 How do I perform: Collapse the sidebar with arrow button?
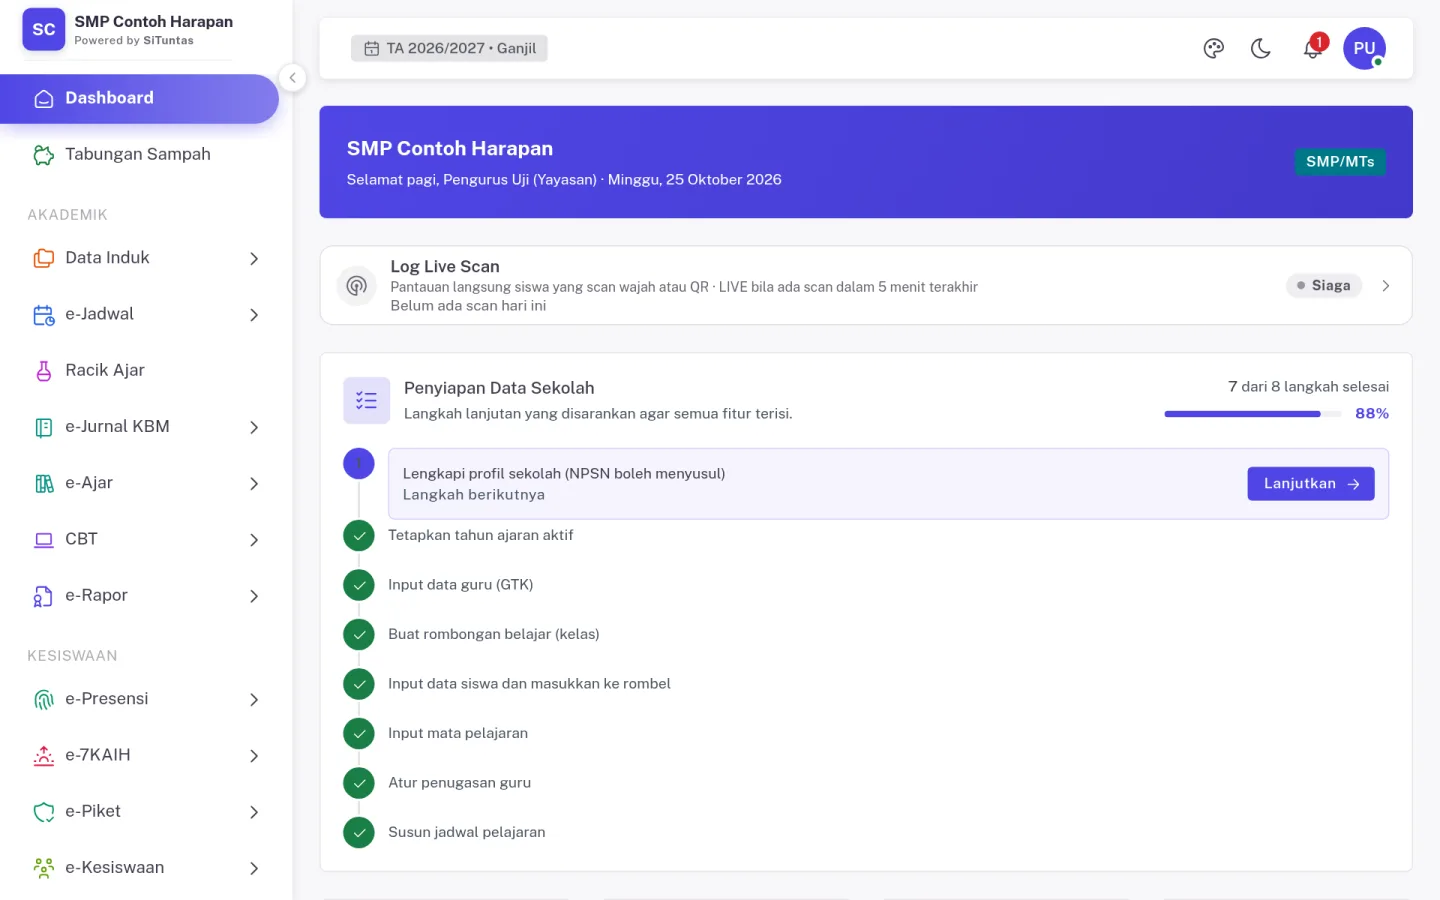292,78
